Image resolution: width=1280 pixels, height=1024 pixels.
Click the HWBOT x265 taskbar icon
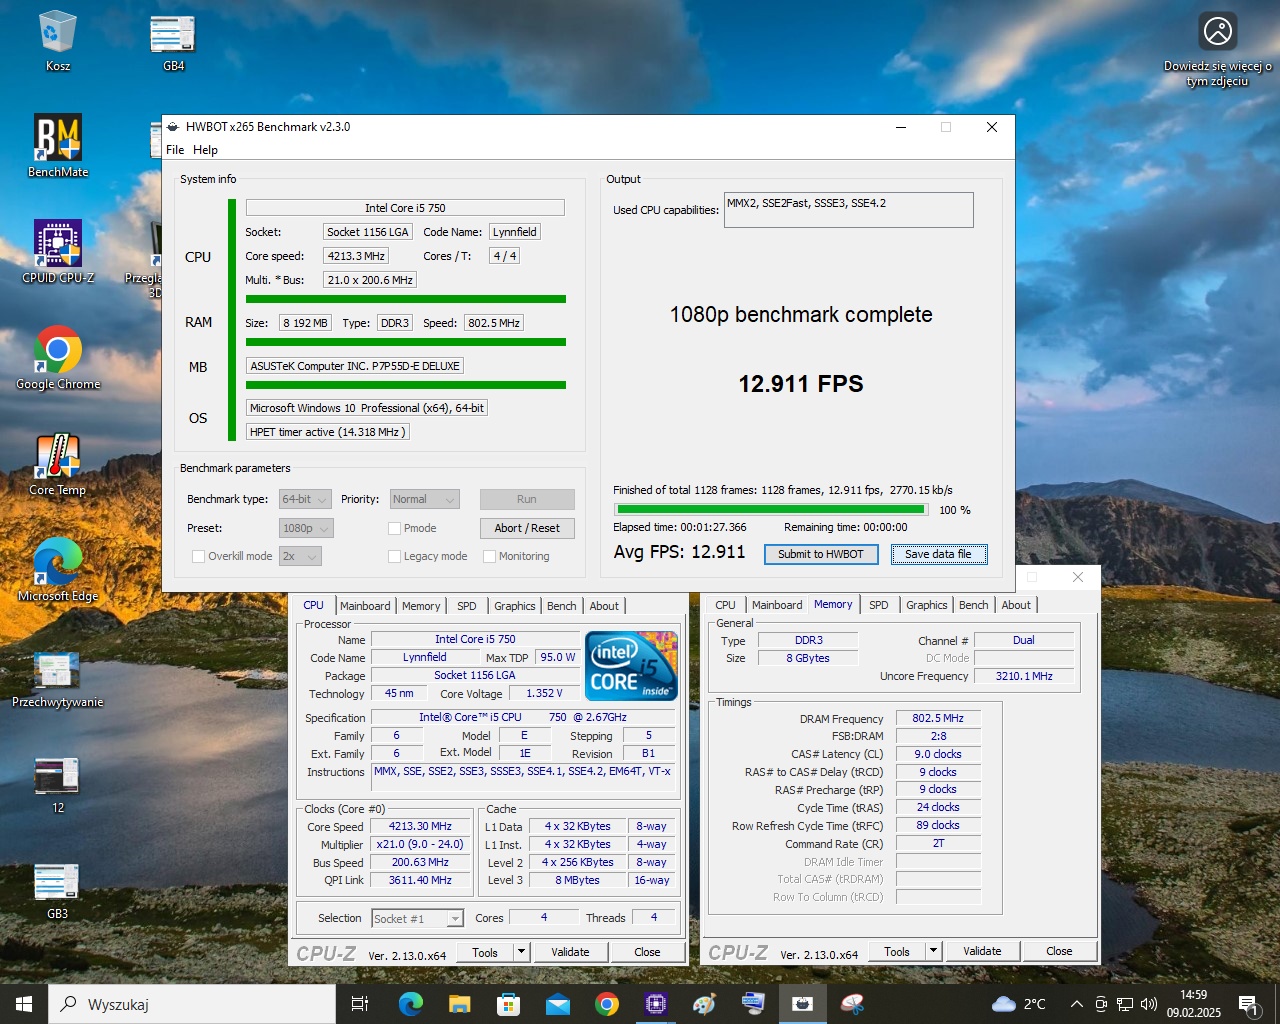click(802, 1004)
